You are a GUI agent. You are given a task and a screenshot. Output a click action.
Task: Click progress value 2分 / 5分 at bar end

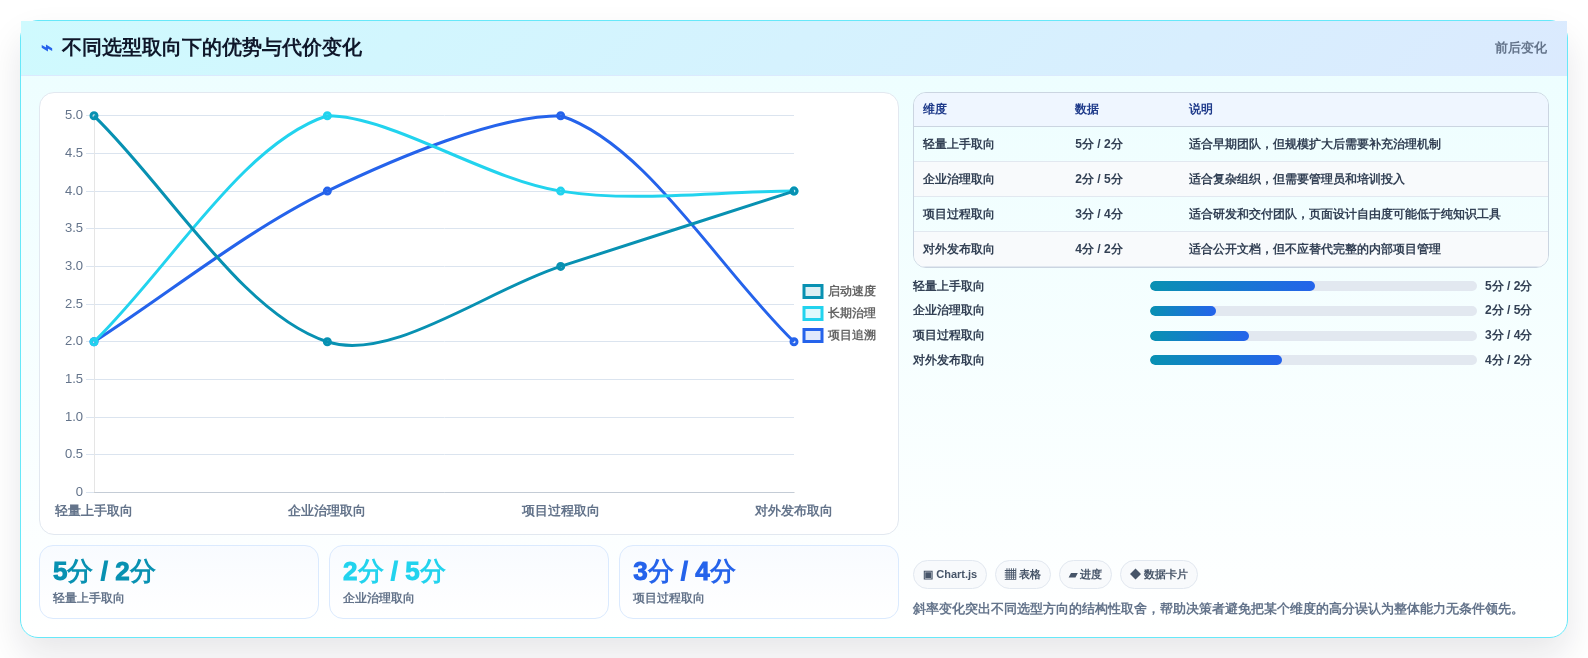(1508, 311)
